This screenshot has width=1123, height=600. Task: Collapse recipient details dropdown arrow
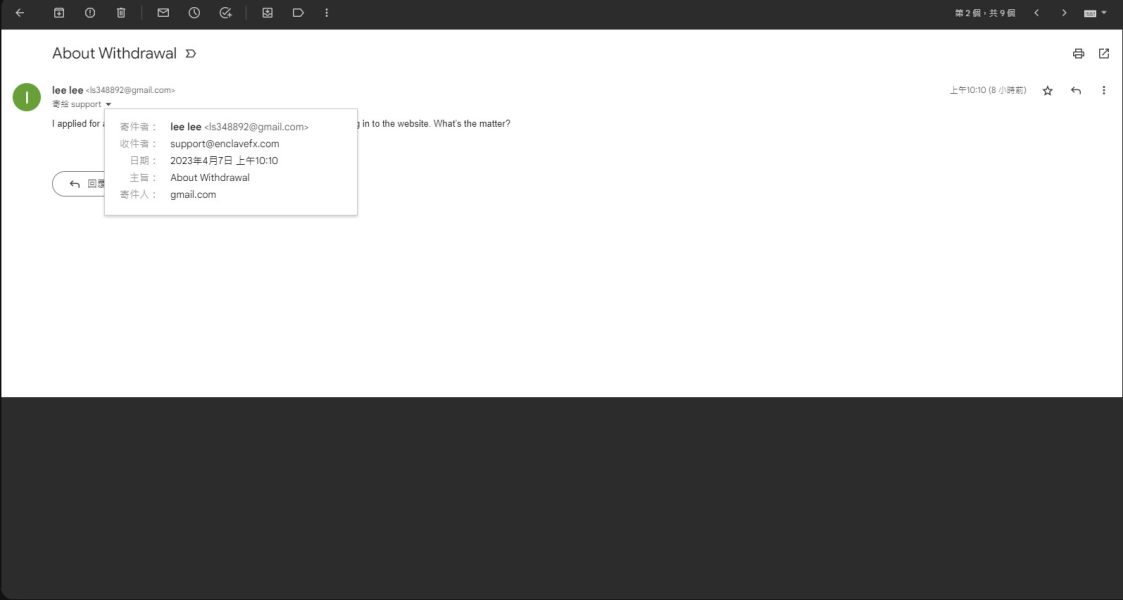click(x=108, y=105)
